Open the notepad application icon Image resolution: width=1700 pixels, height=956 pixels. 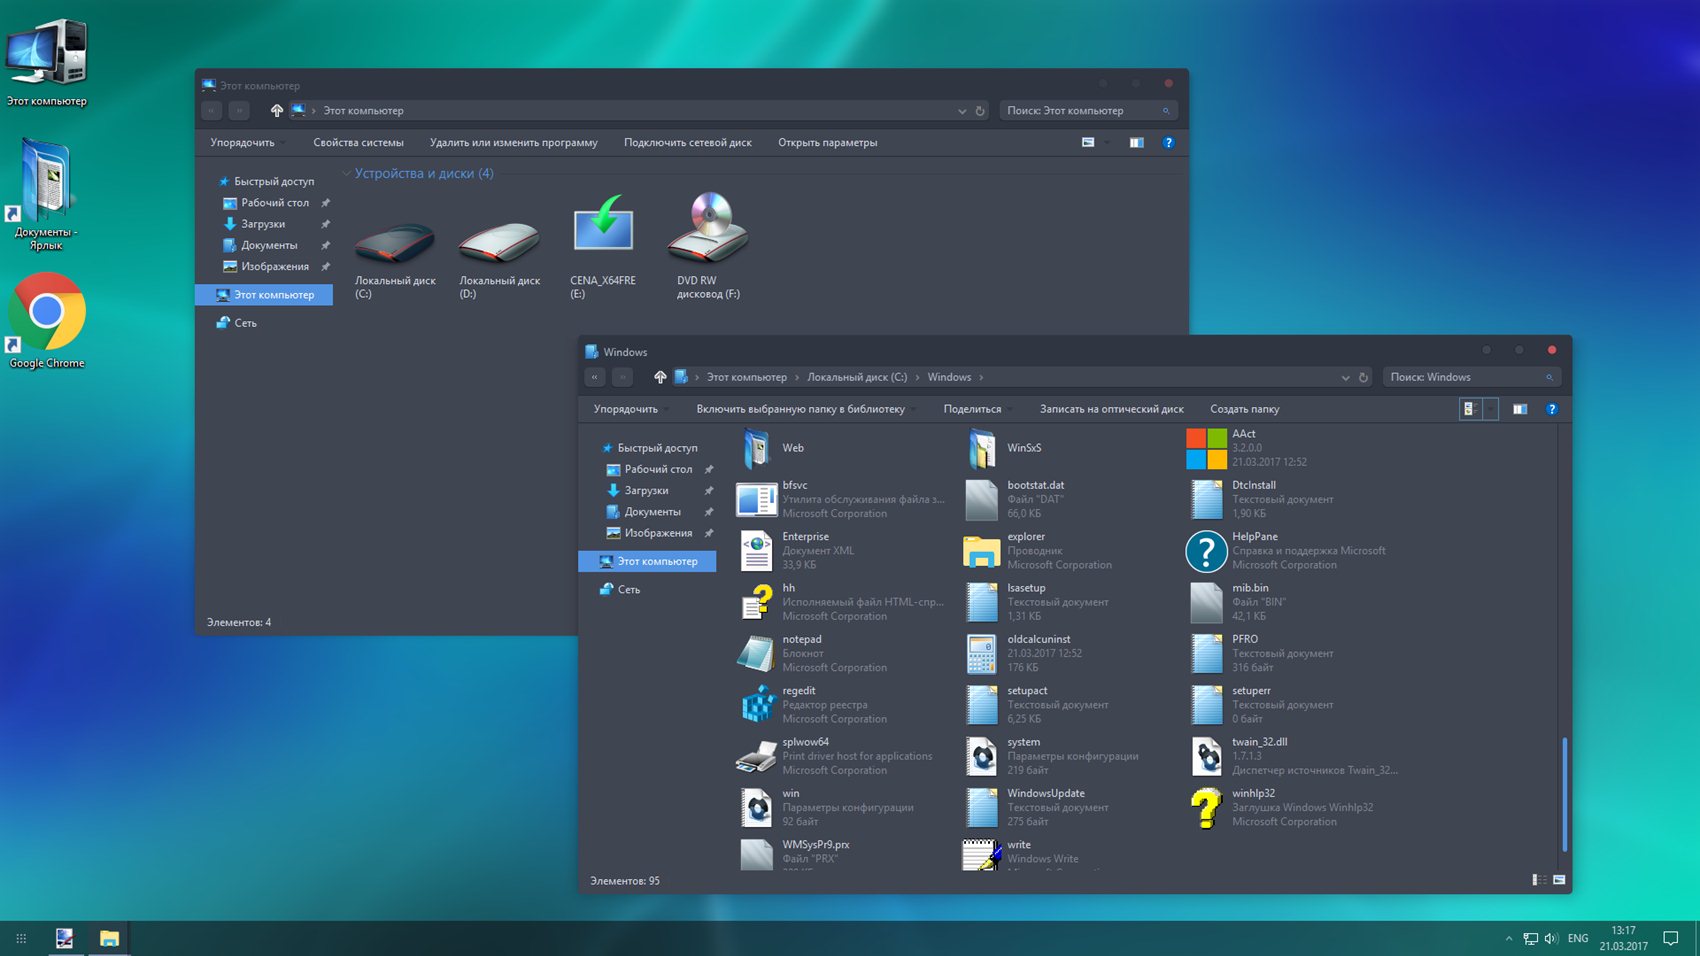(756, 653)
